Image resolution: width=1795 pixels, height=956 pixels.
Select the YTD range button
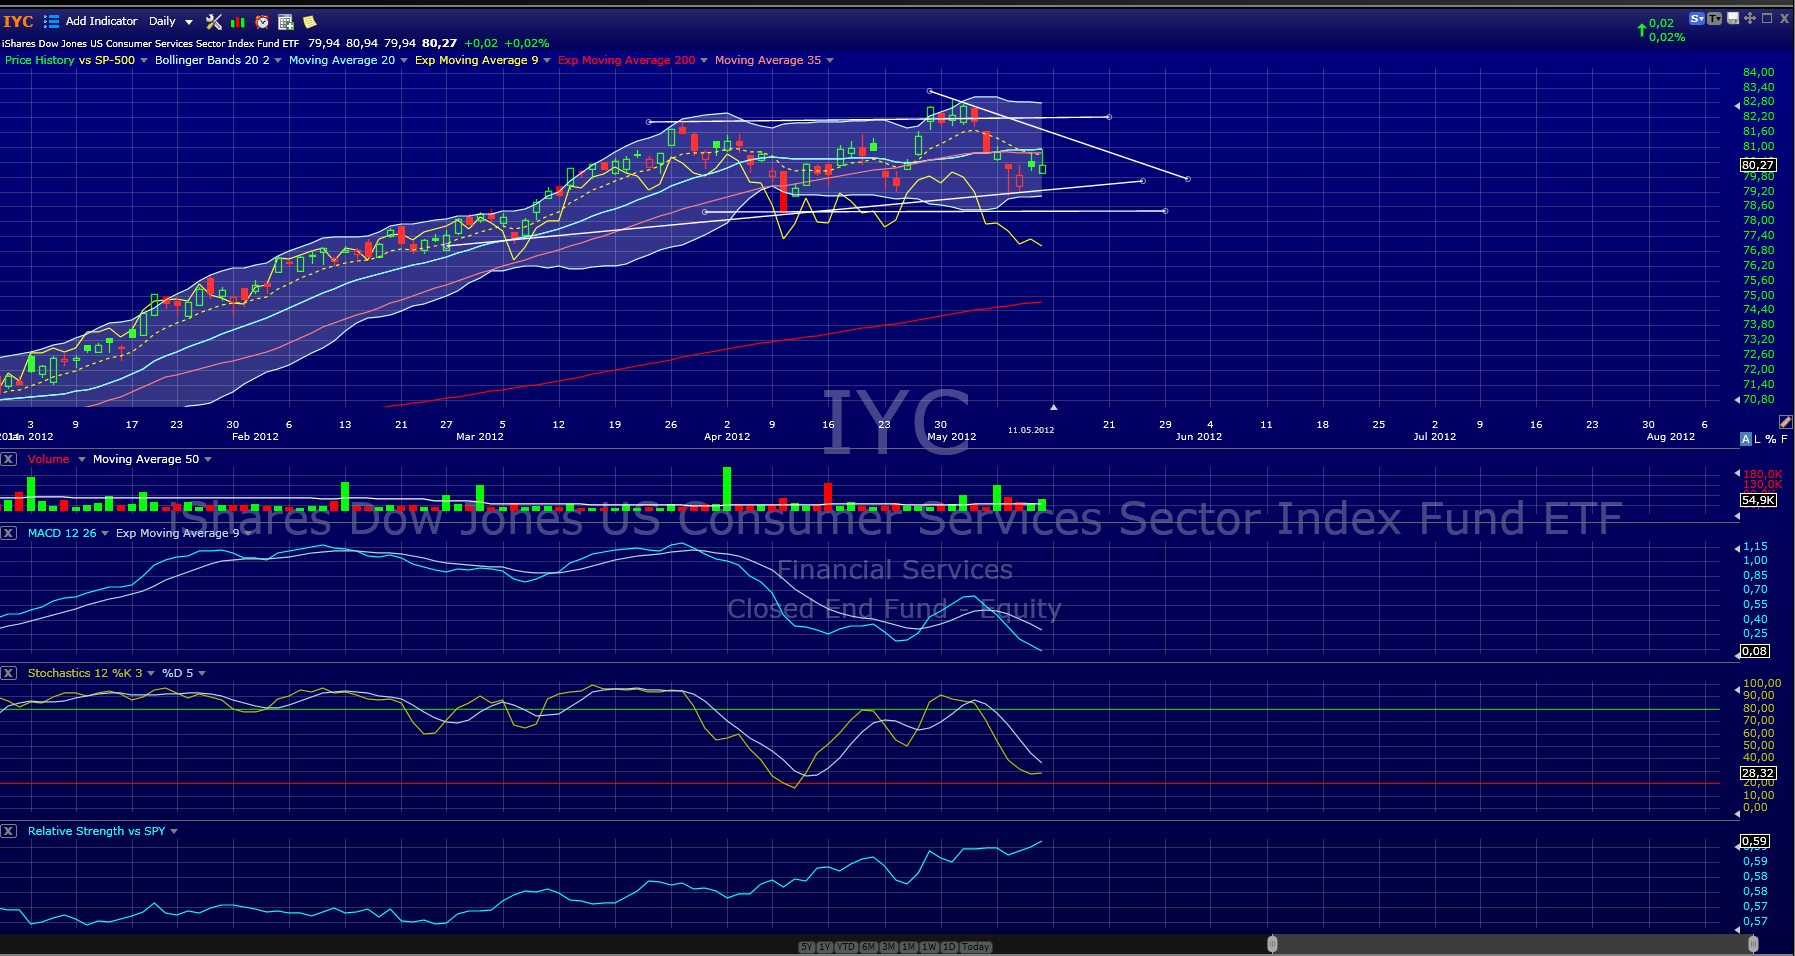point(846,947)
